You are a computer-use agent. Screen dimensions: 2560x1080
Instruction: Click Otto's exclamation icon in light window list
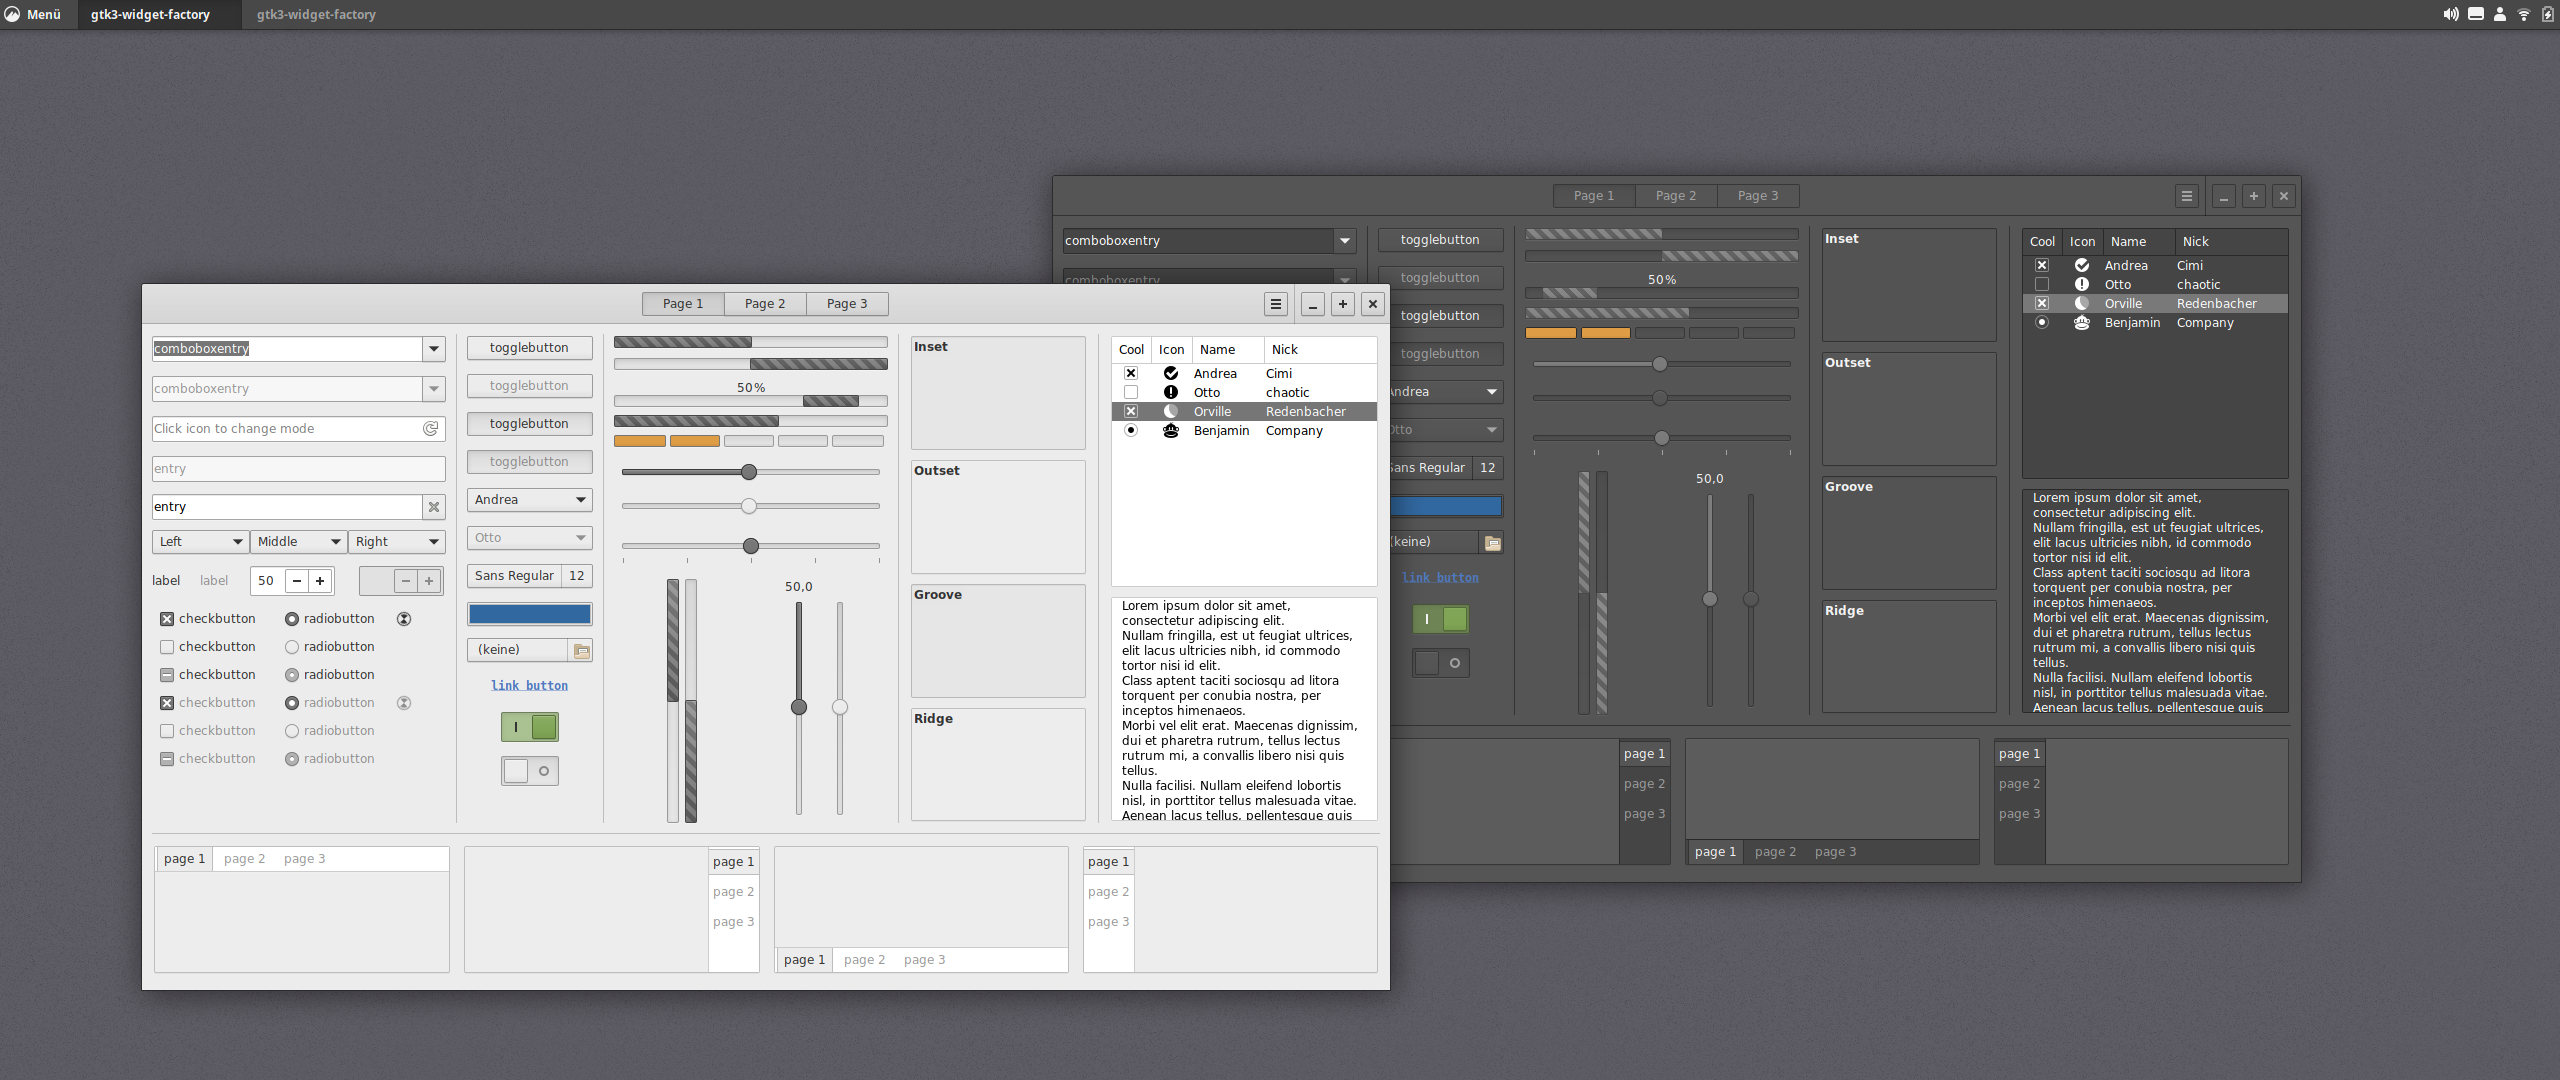[x=1171, y=392]
